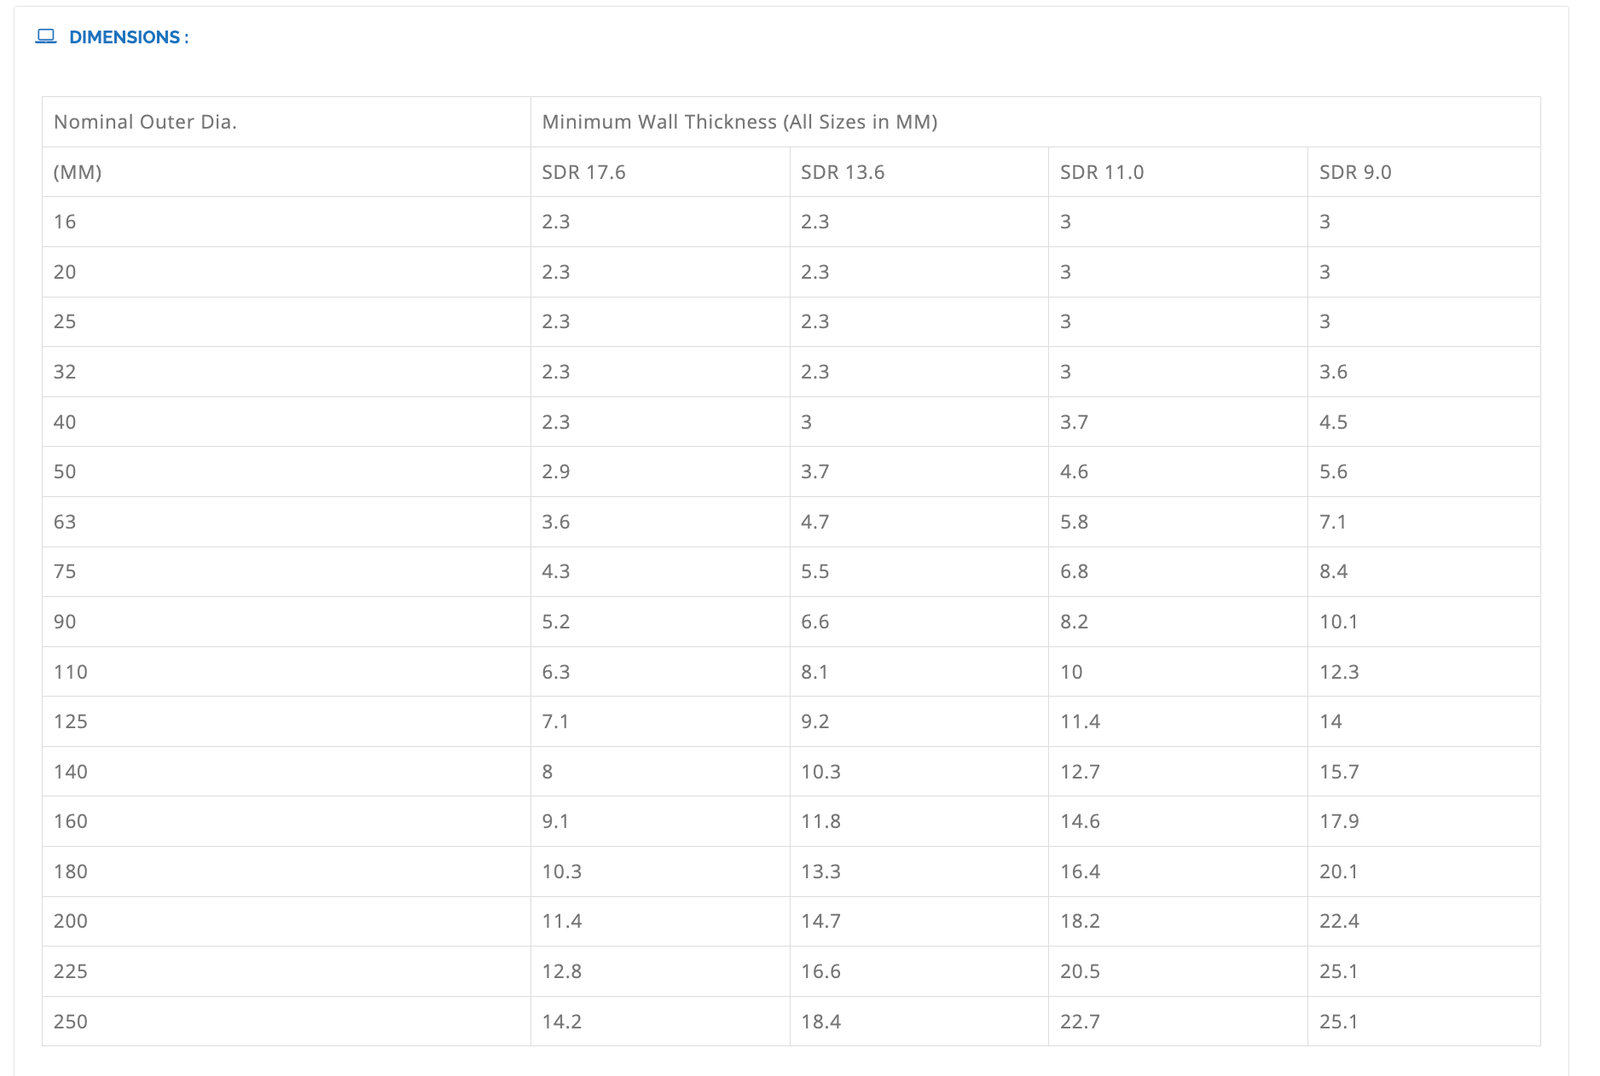Select the 250 outer diameter row label

pyautogui.click(x=70, y=1022)
